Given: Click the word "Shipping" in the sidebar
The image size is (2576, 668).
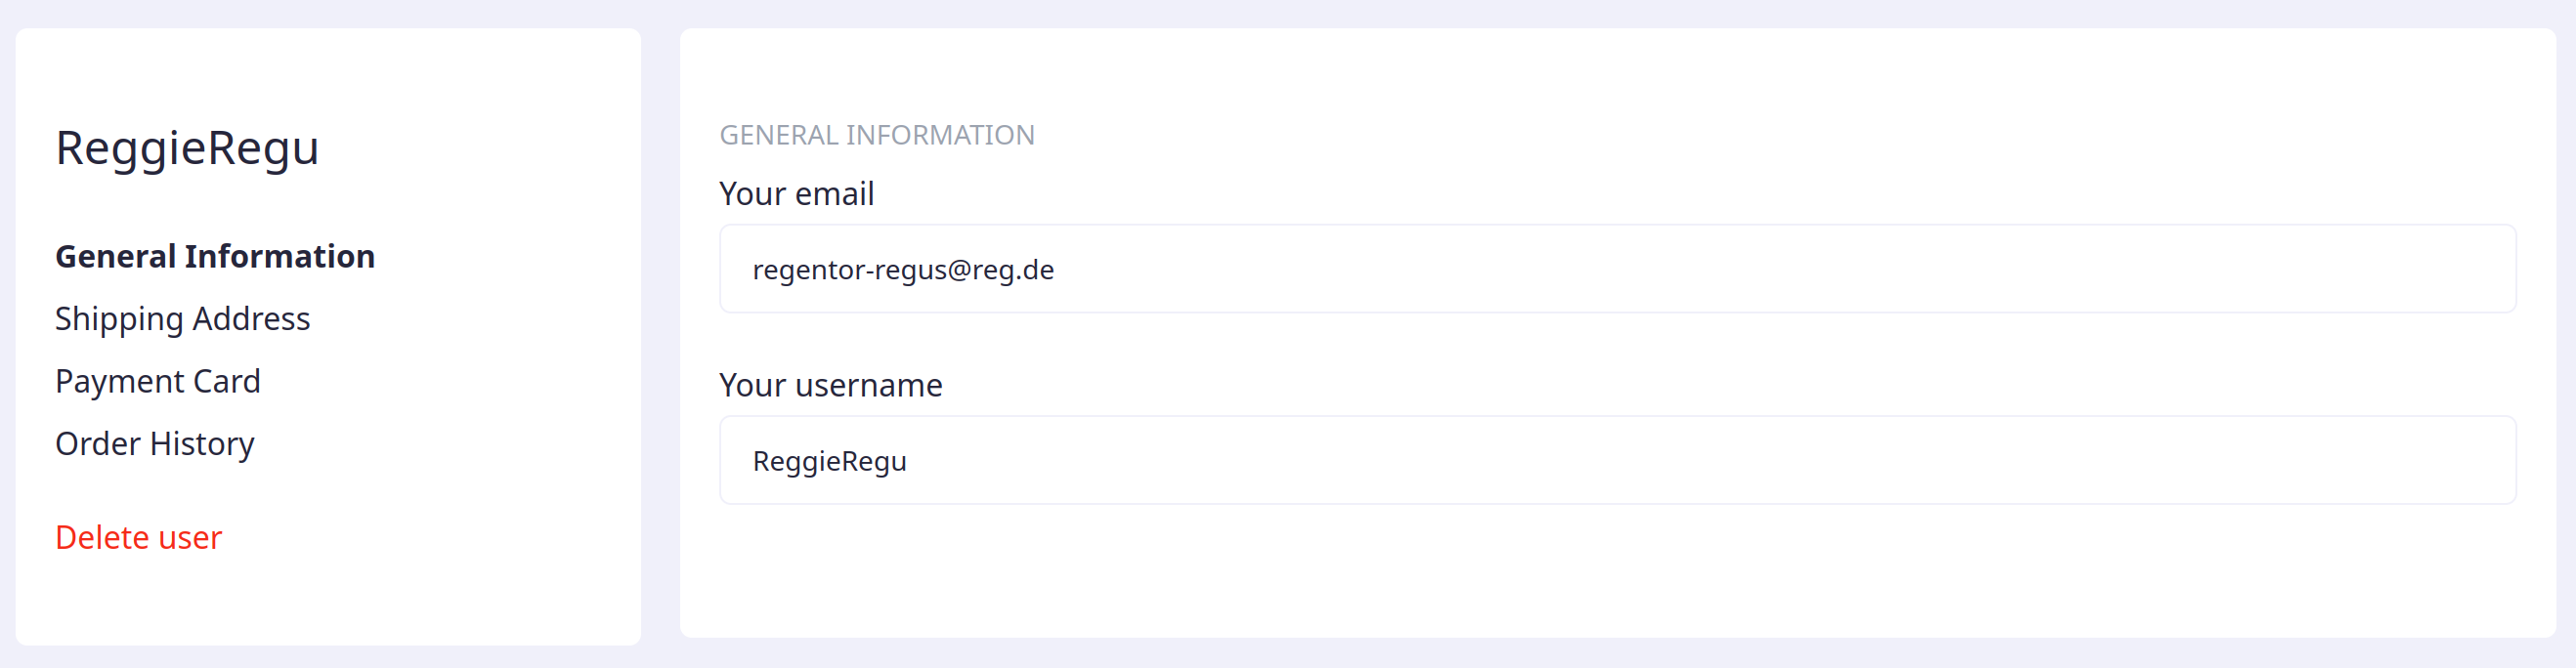Looking at the screenshot, I should 119,320.
